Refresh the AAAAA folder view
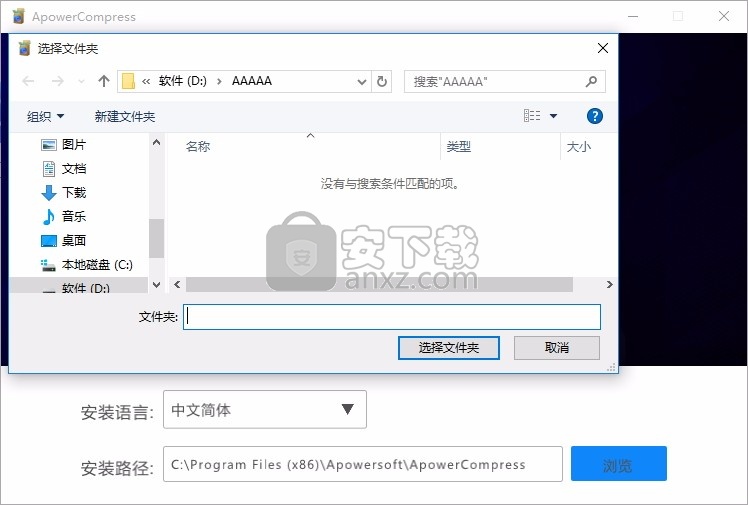The width and height of the screenshot is (748, 505). tap(382, 82)
